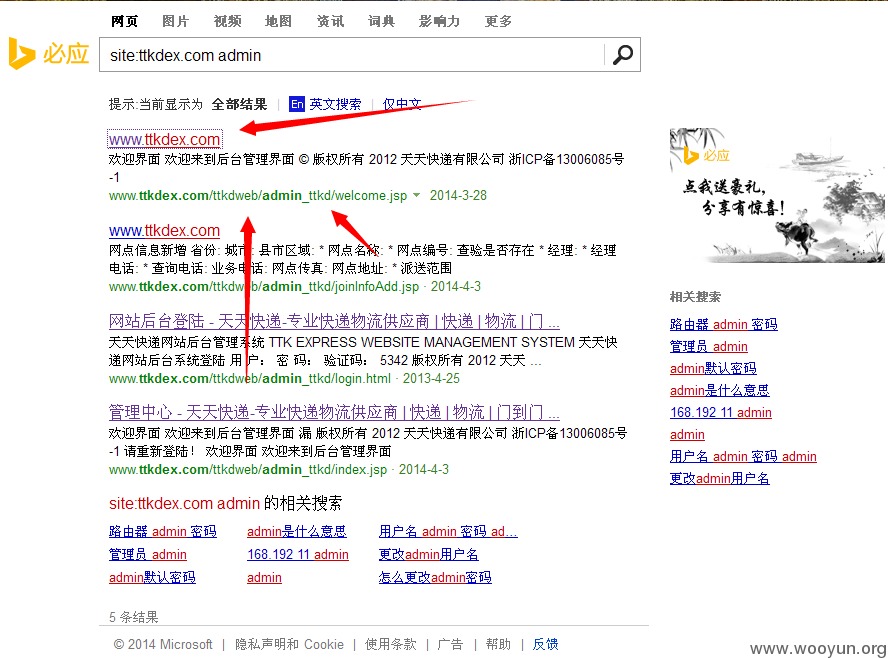Click URL text admin_ttkd/joinInfoAdd.jsp
Viewport: 888px width, 658px height.
click(x=341, y=287)
